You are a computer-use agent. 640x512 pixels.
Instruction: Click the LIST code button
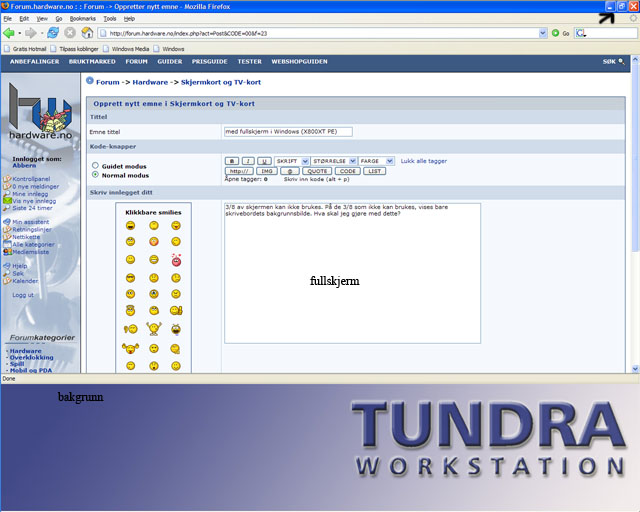(x=374, y=171)
